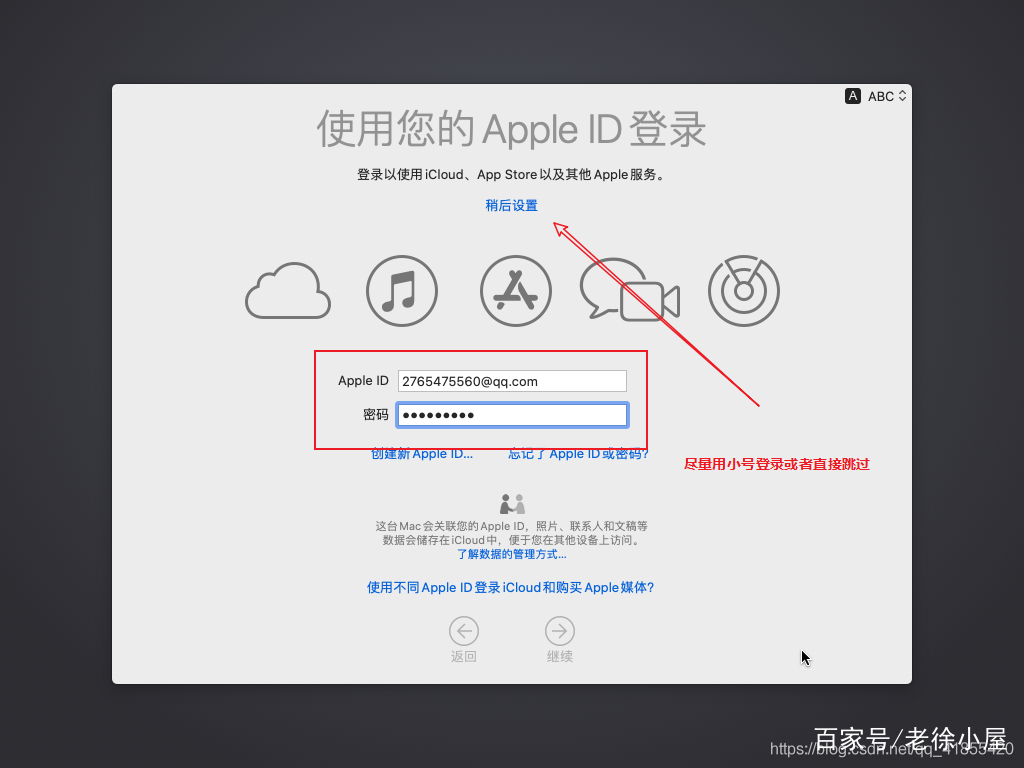This screenshot has height=768, width=1024.
Task: Click the handshake privacy icon
Action: (x=513, y=504)
